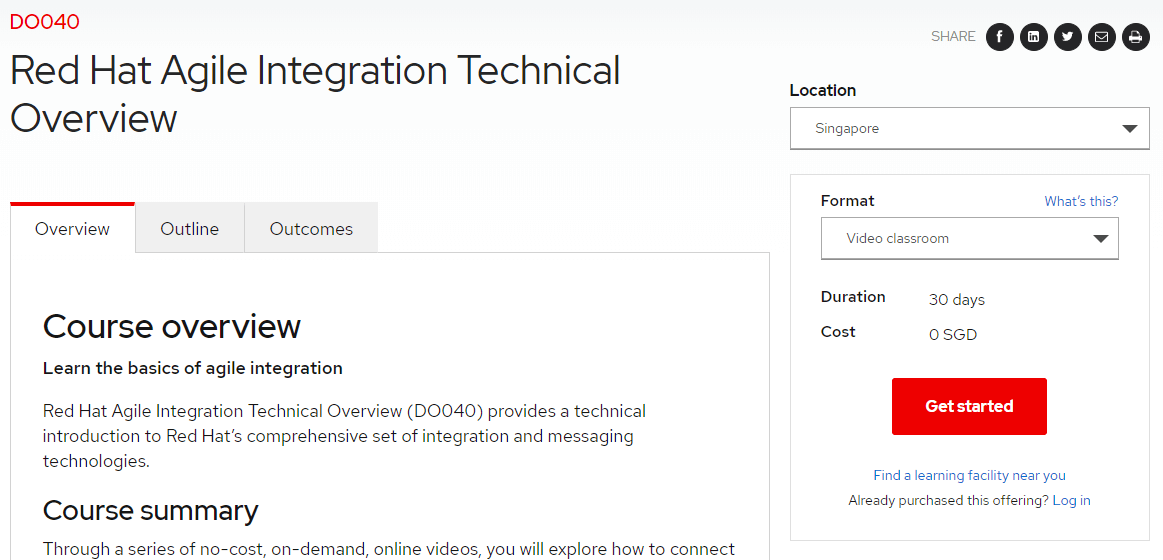Print the page using printer icon
This screenshot has width=1163, height=560.
coord(1136,37)
